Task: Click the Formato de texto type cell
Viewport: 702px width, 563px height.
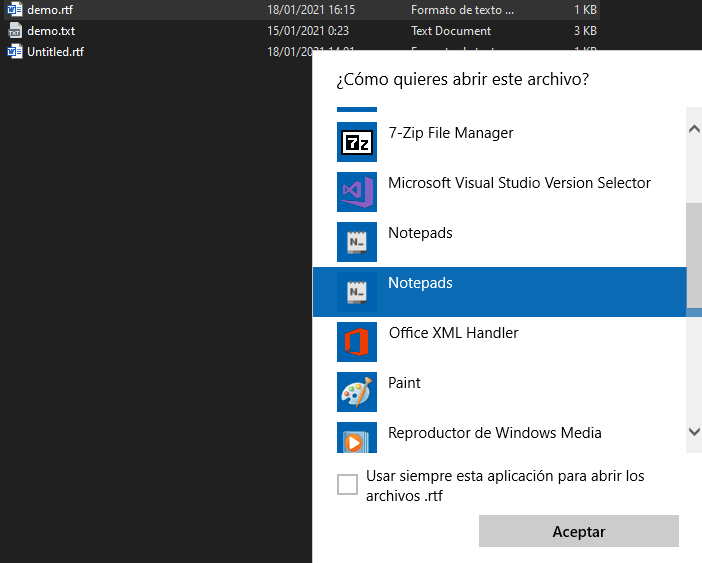Action: [462, 10]
